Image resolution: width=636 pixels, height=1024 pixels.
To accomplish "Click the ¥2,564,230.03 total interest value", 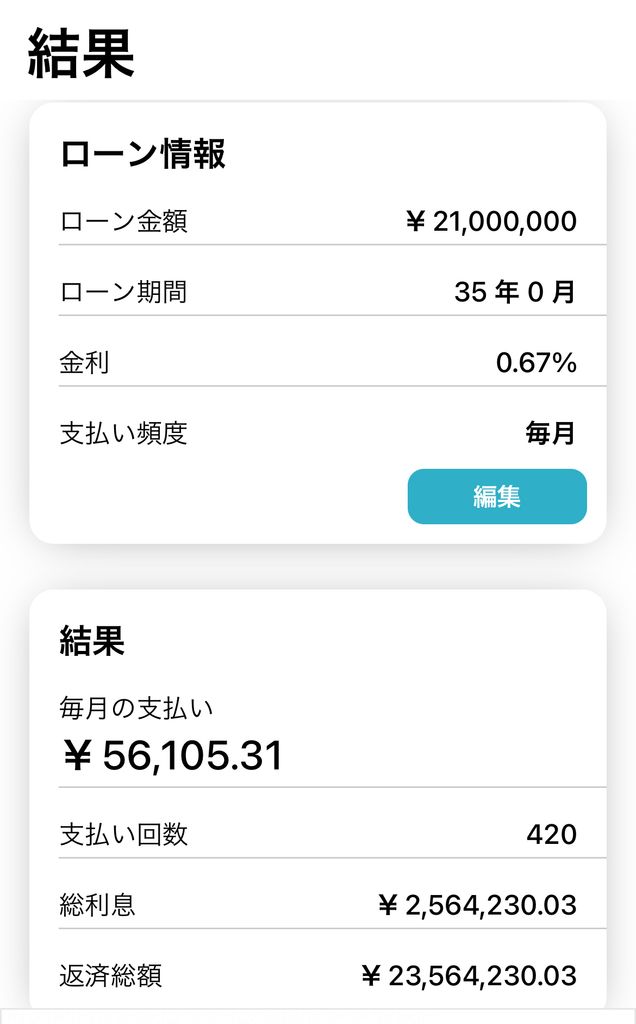I will coord(477,905).
